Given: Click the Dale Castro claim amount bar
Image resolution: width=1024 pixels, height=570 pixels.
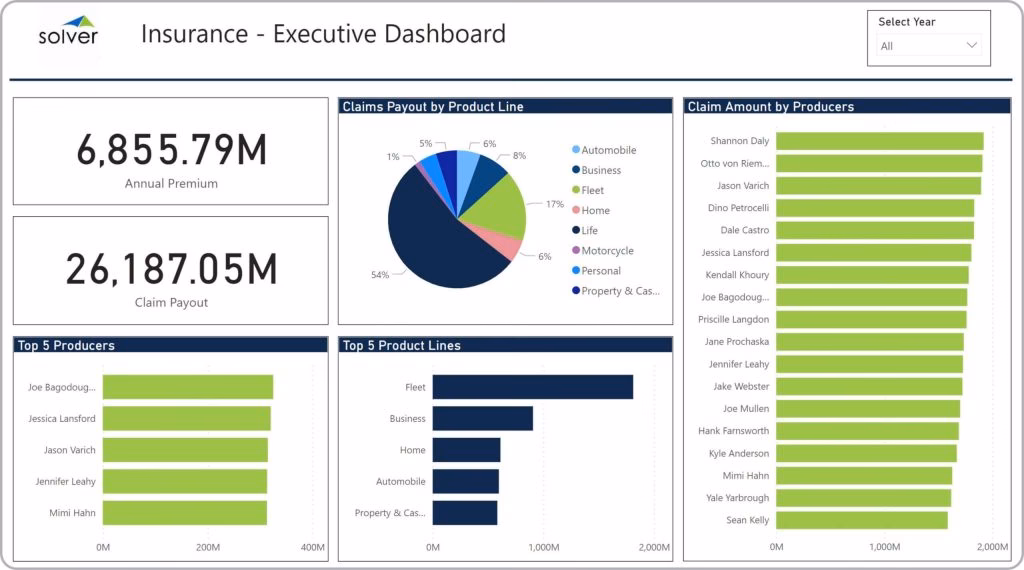Looking at the screenshot, I should pyautogui.click(x=875, y=230).
